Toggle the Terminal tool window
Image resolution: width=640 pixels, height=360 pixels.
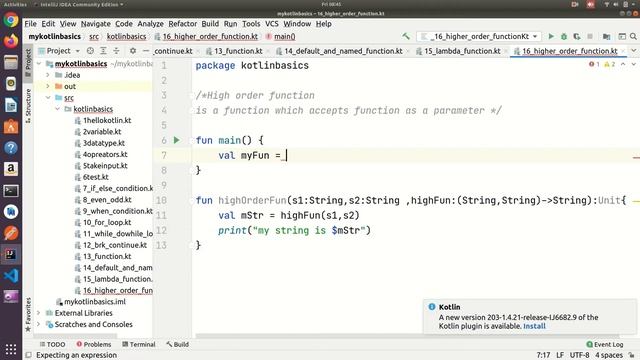pyautogui.click(x=139, y=344)
